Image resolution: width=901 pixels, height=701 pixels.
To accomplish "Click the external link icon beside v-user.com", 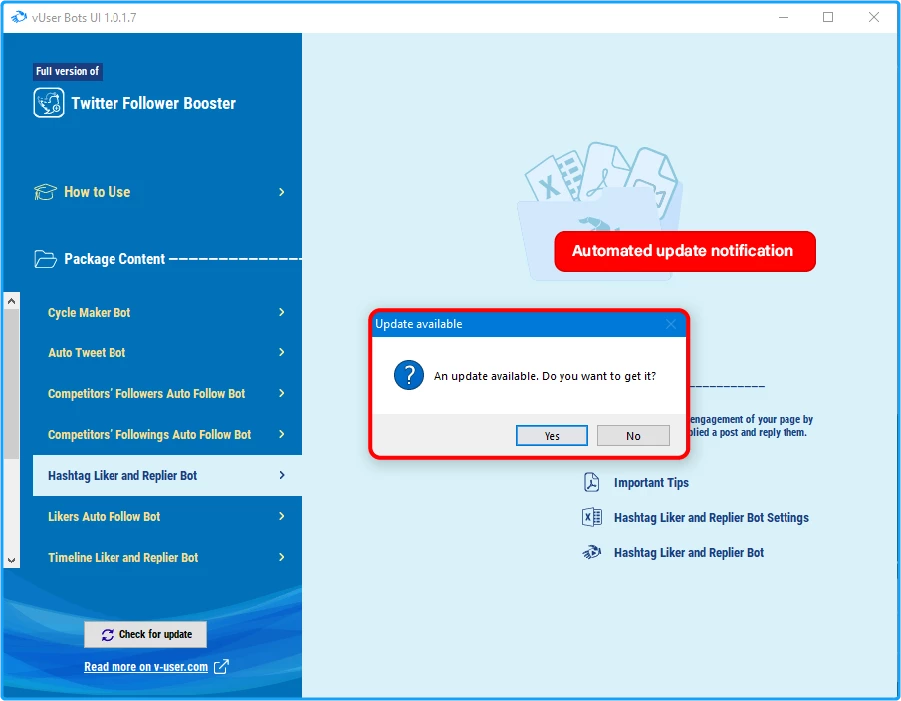I will (221, 667).
